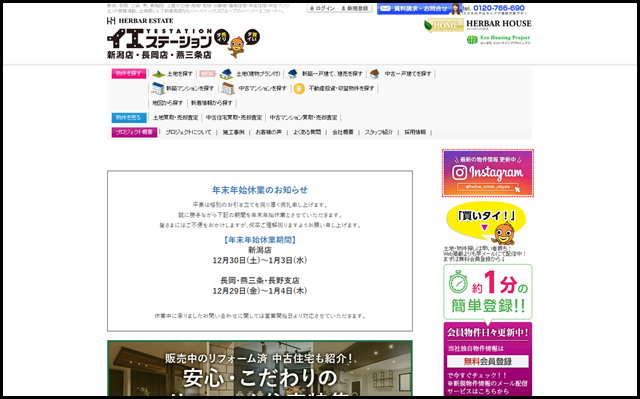Viewport: 640px width, 399px height.
Task: Select the used detached house search 中古一戸建て
Action: [401, 74]
